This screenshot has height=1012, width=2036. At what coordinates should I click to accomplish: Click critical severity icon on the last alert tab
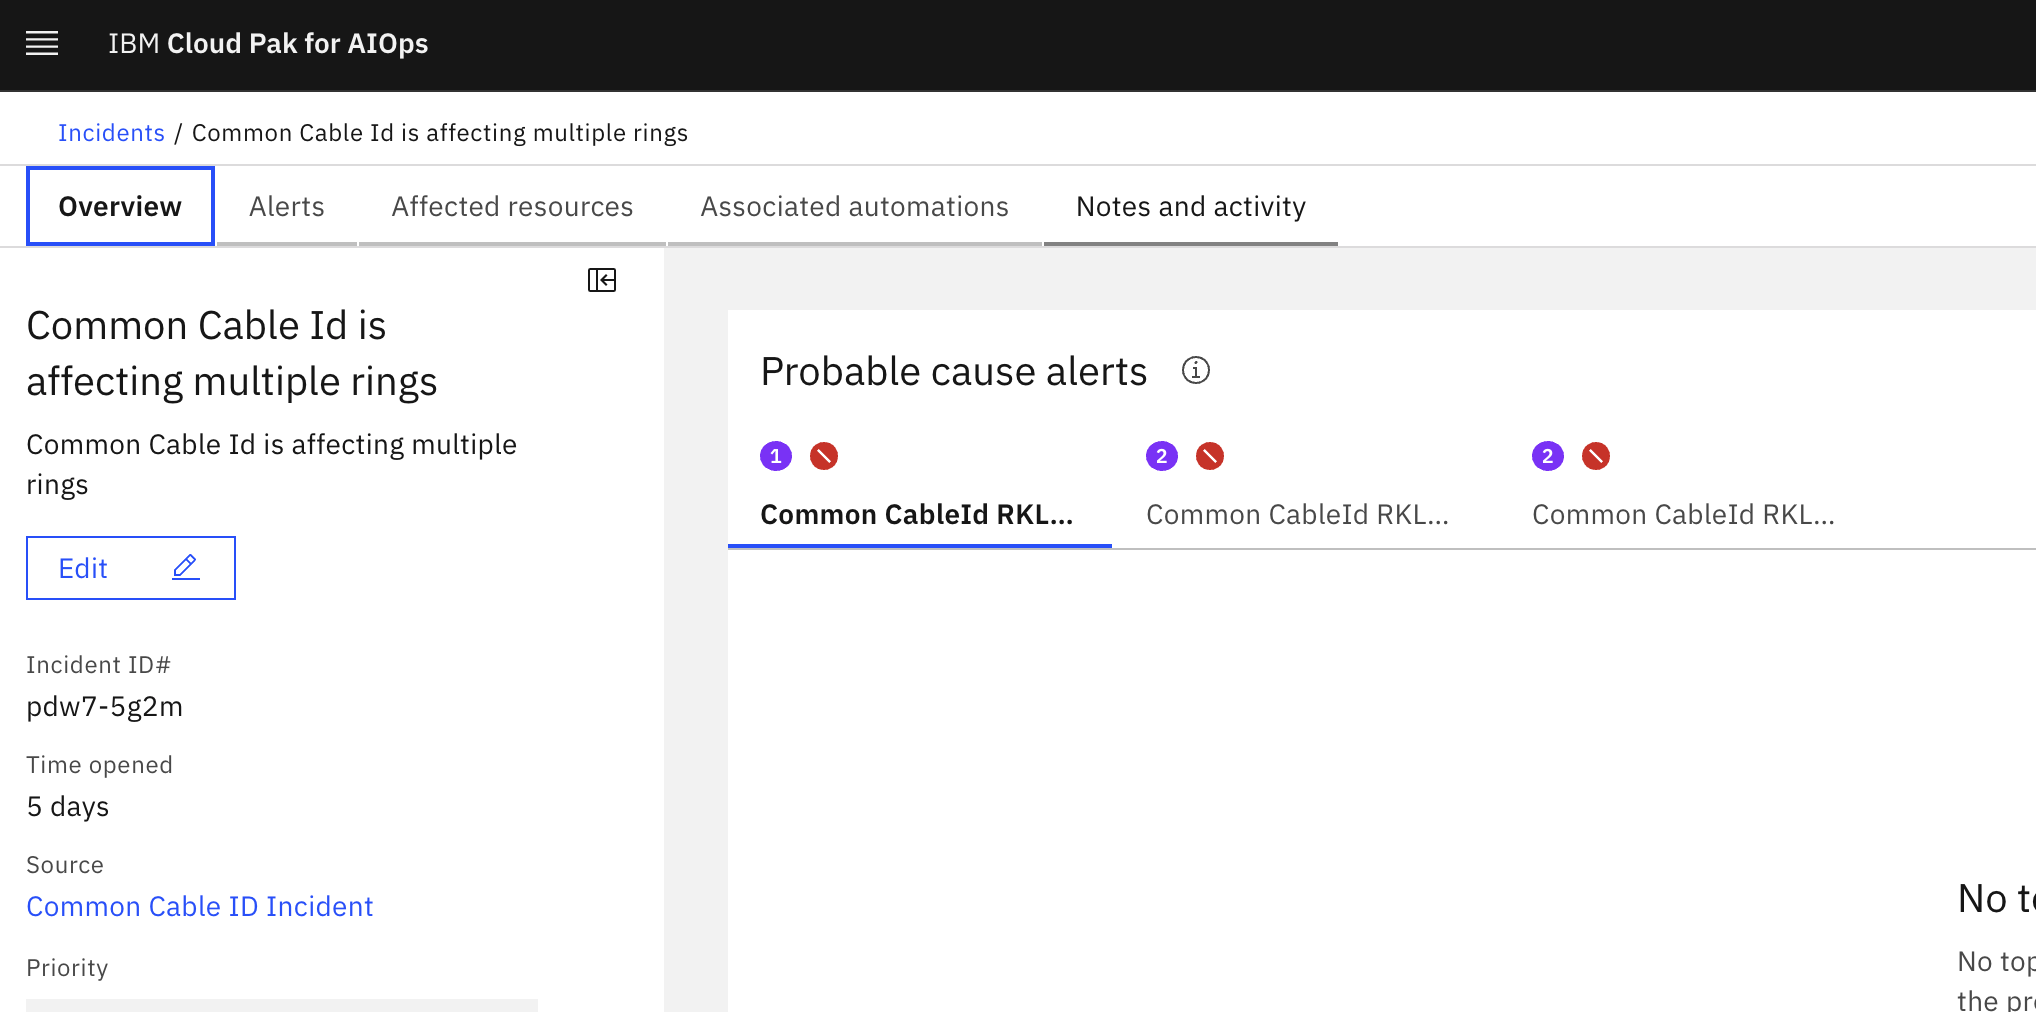[x=1596, y=456]
